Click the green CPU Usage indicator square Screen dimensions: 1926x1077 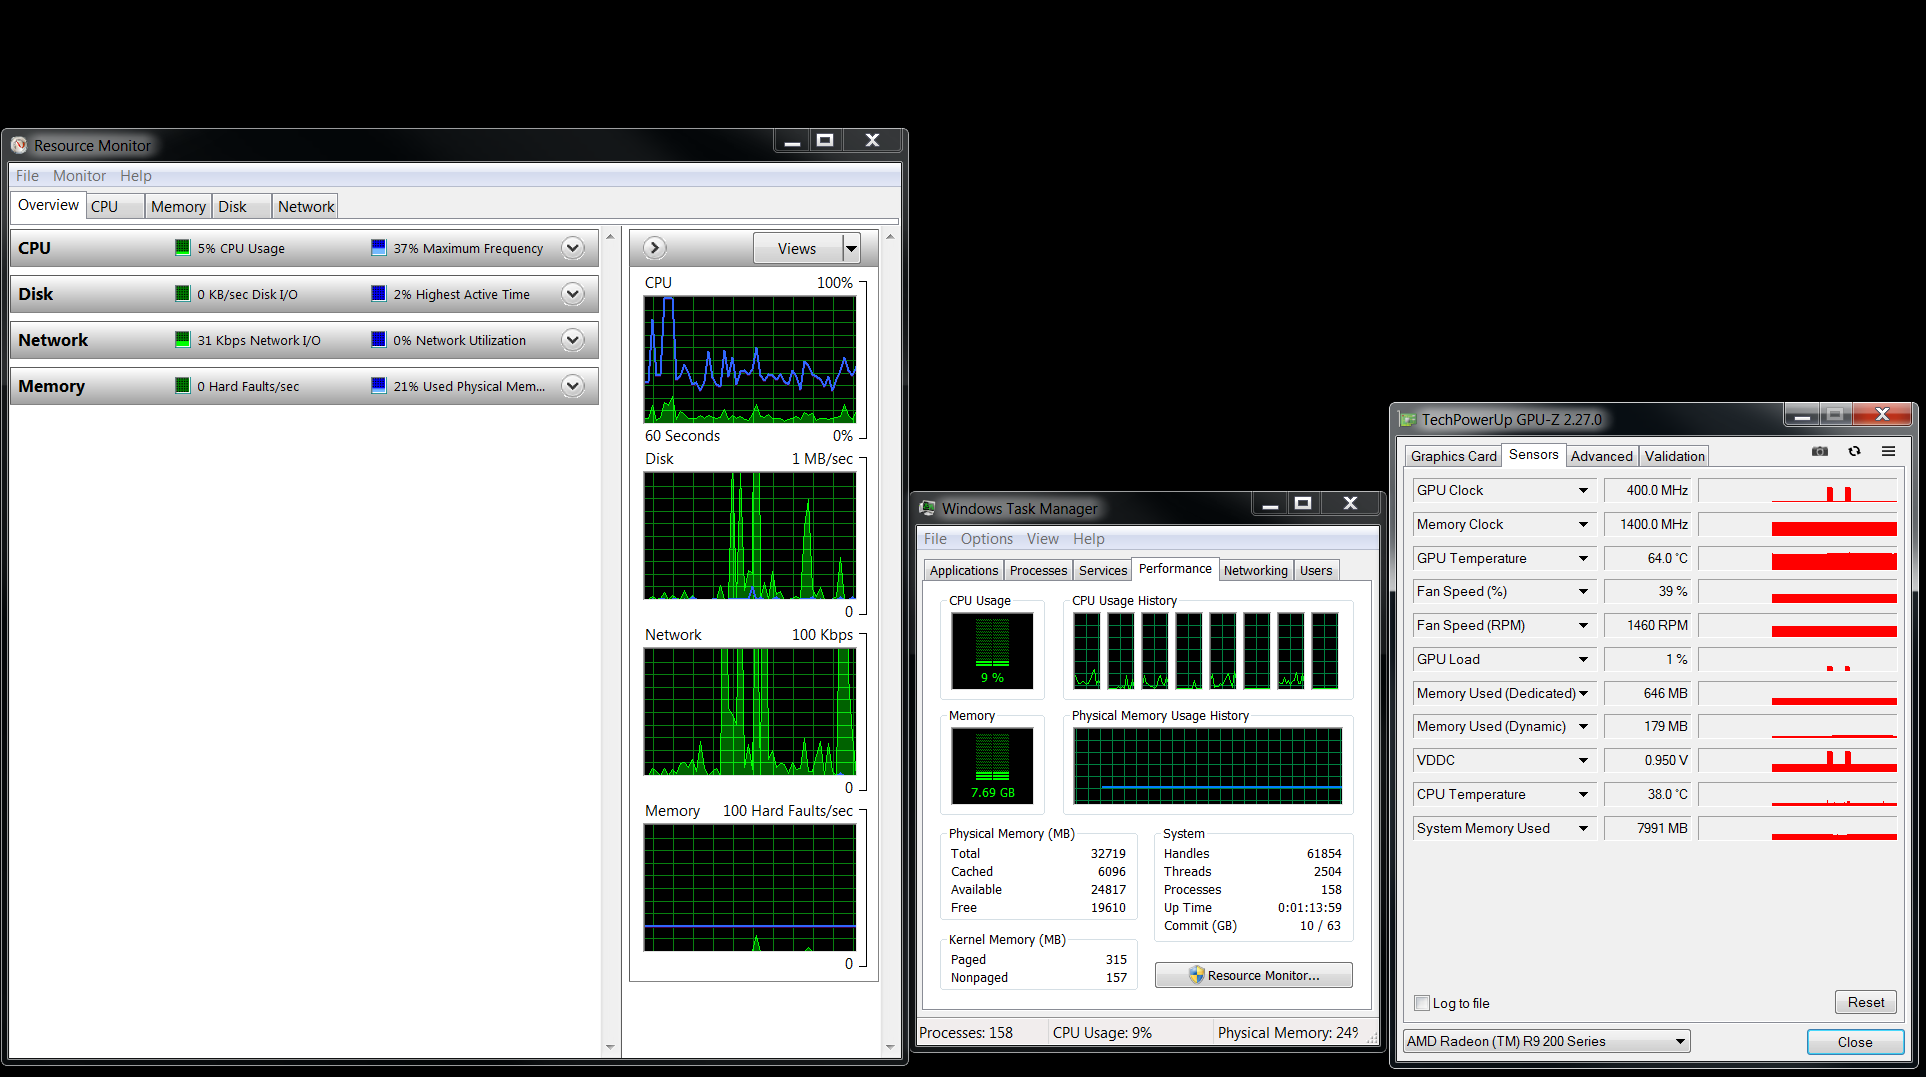click(183, 248)
